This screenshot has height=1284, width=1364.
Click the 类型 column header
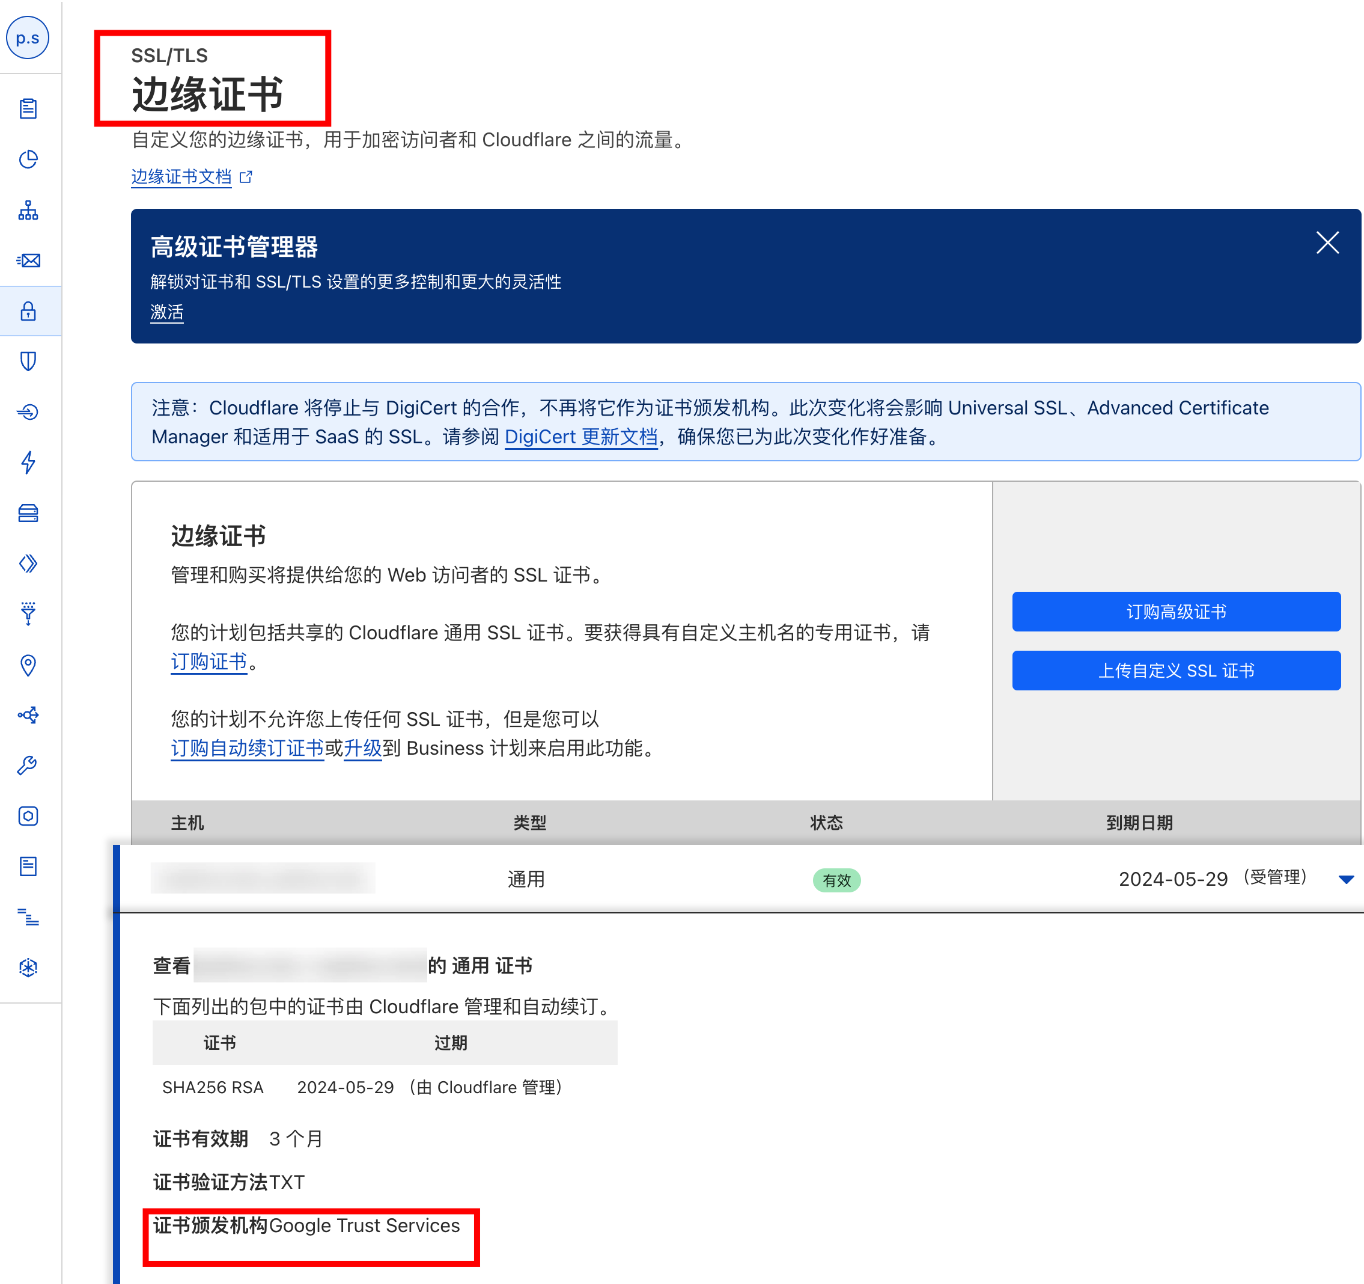click(x=530, y=823)
